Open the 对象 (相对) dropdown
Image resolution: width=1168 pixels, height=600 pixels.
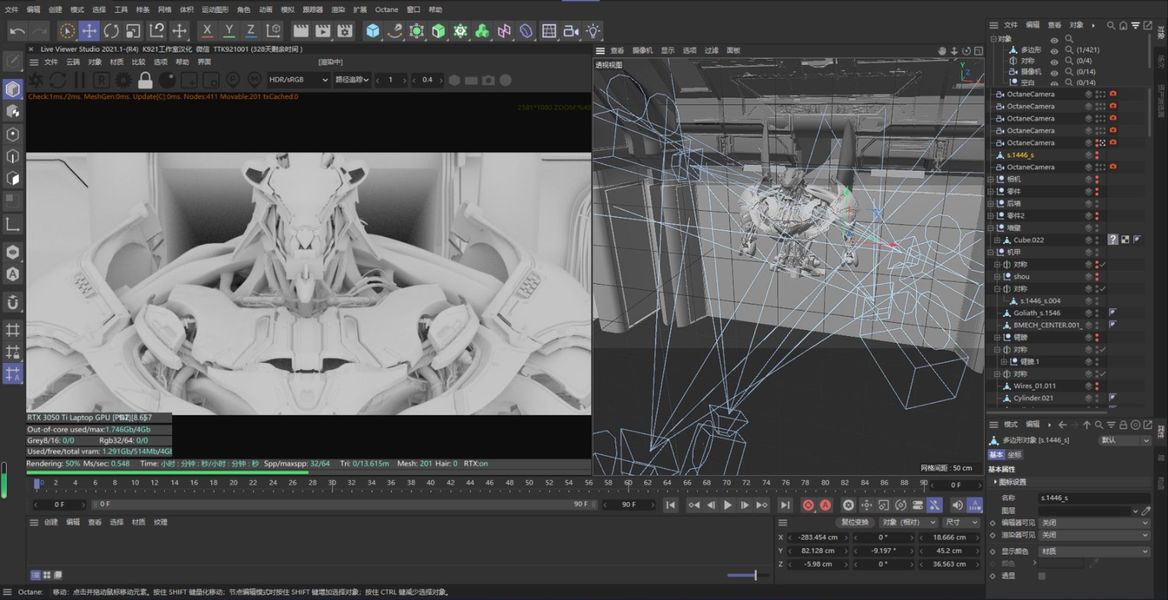(x=907, y=522)
